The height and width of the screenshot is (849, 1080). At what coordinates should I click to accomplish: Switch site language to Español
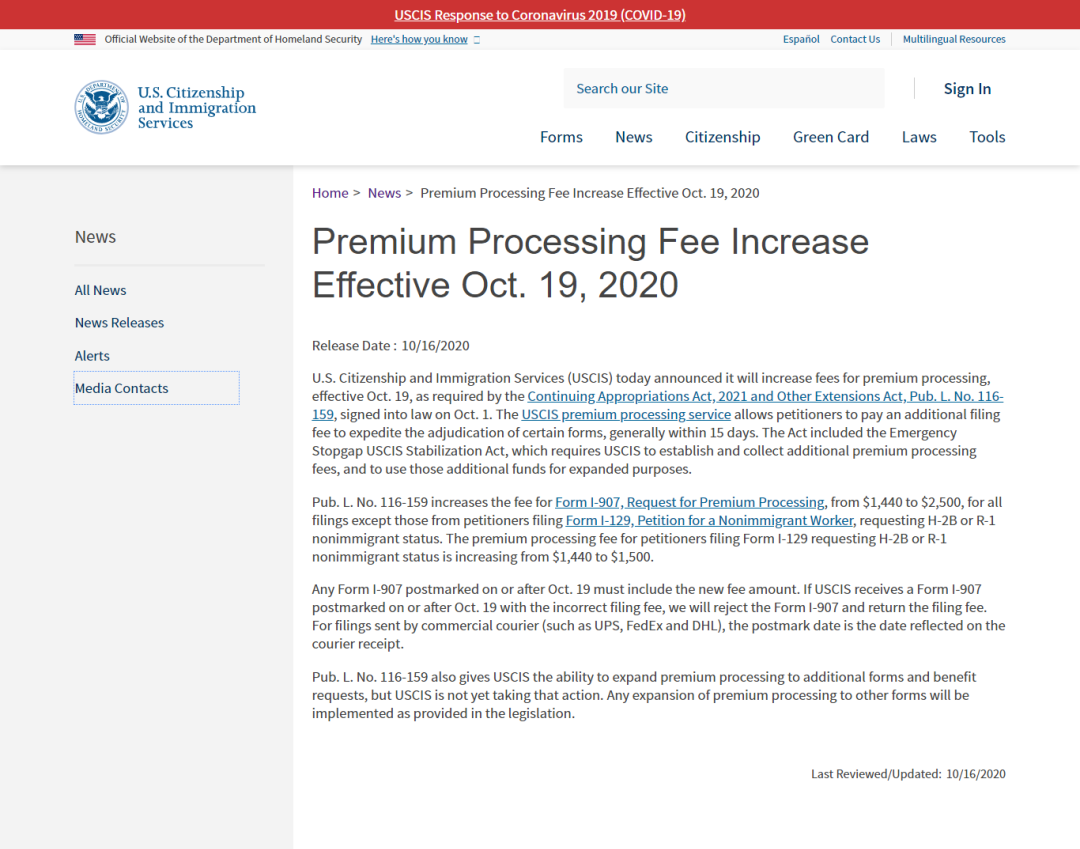[800, 39]
